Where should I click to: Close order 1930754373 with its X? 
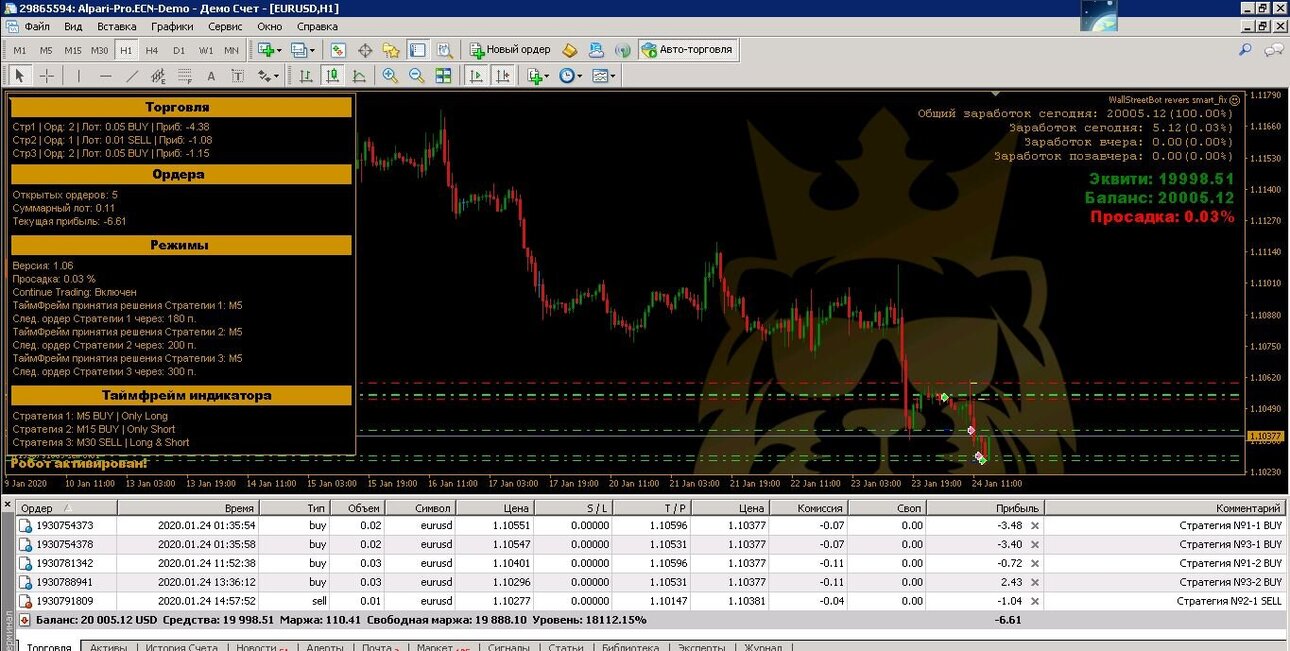(x=1035, y=525)
